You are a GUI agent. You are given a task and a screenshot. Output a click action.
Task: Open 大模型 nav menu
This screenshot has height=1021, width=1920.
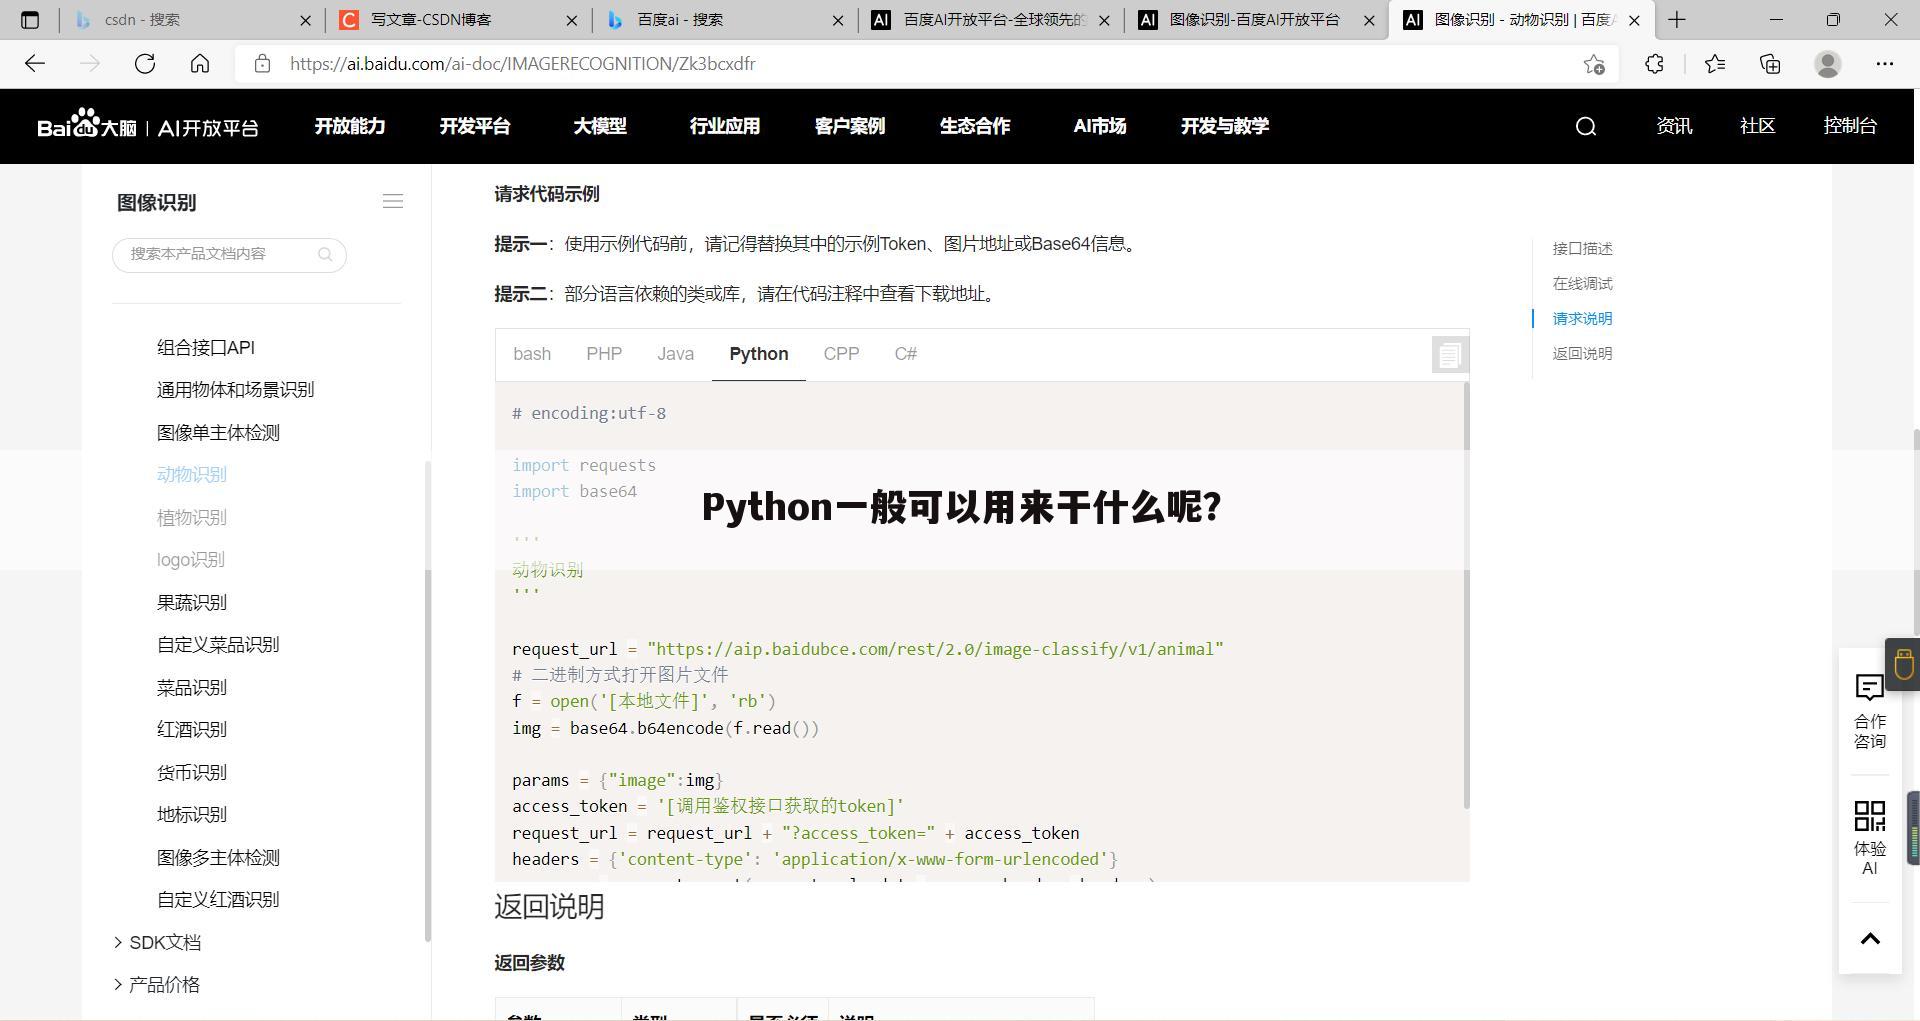[600, 126]
